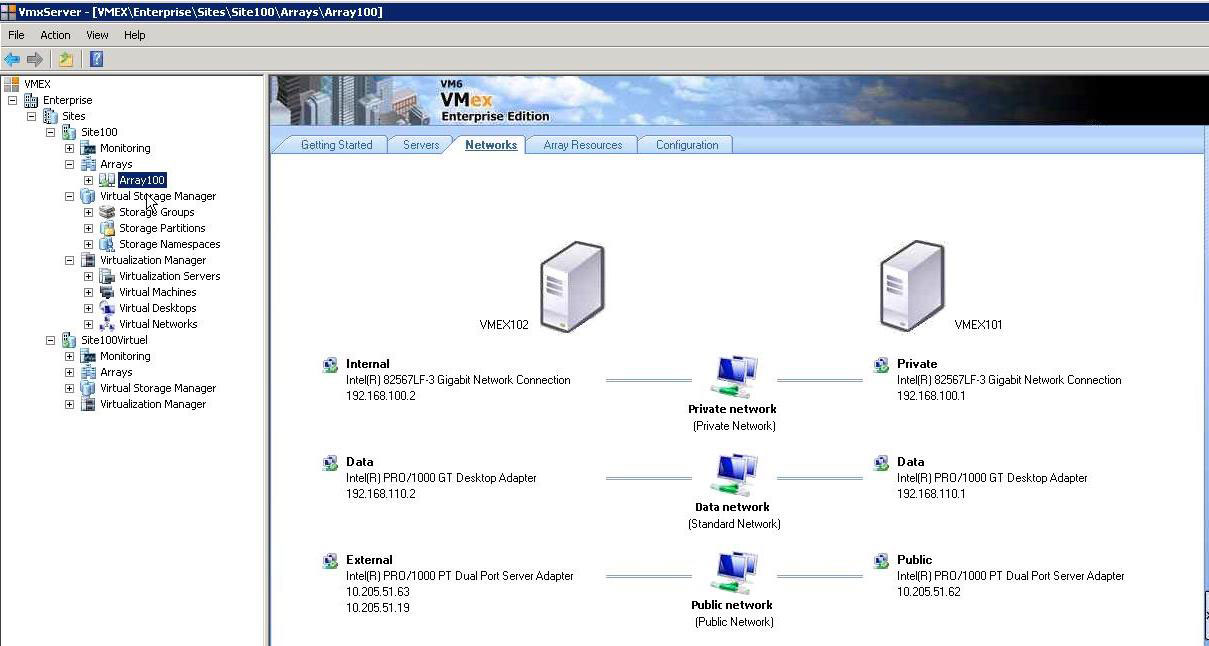Viewport: 1209px width, 646px height.
Task: Open the Action menu
Action: tap(55, 35)
